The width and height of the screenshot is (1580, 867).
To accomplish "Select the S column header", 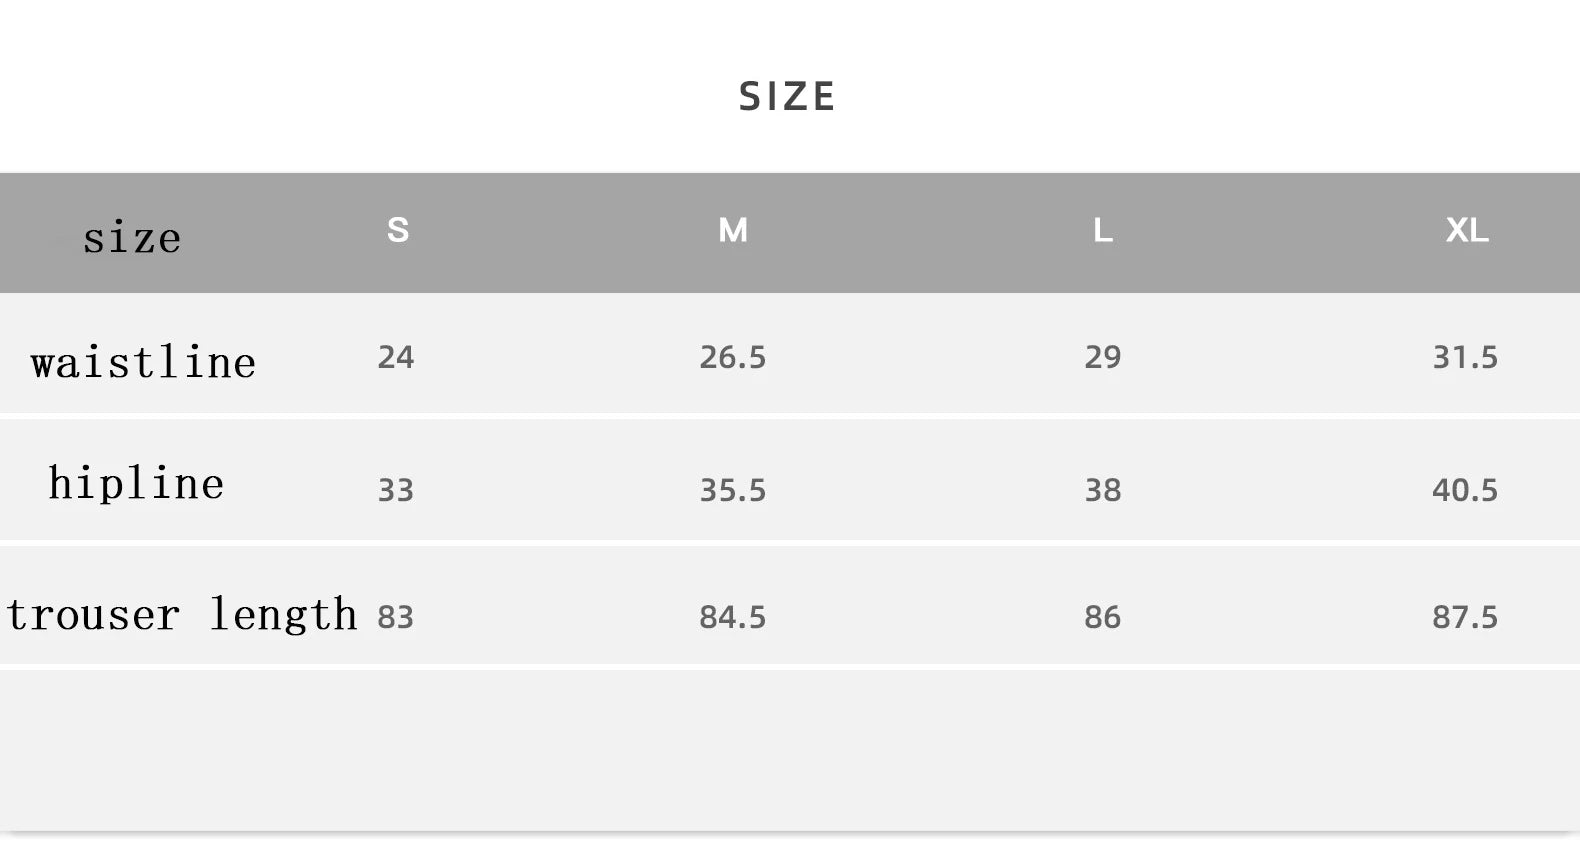I will pos(398,230).
